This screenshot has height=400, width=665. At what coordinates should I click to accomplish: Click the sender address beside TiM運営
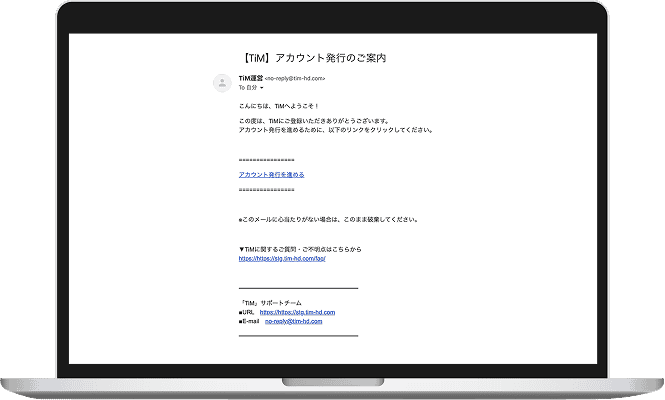294,78
